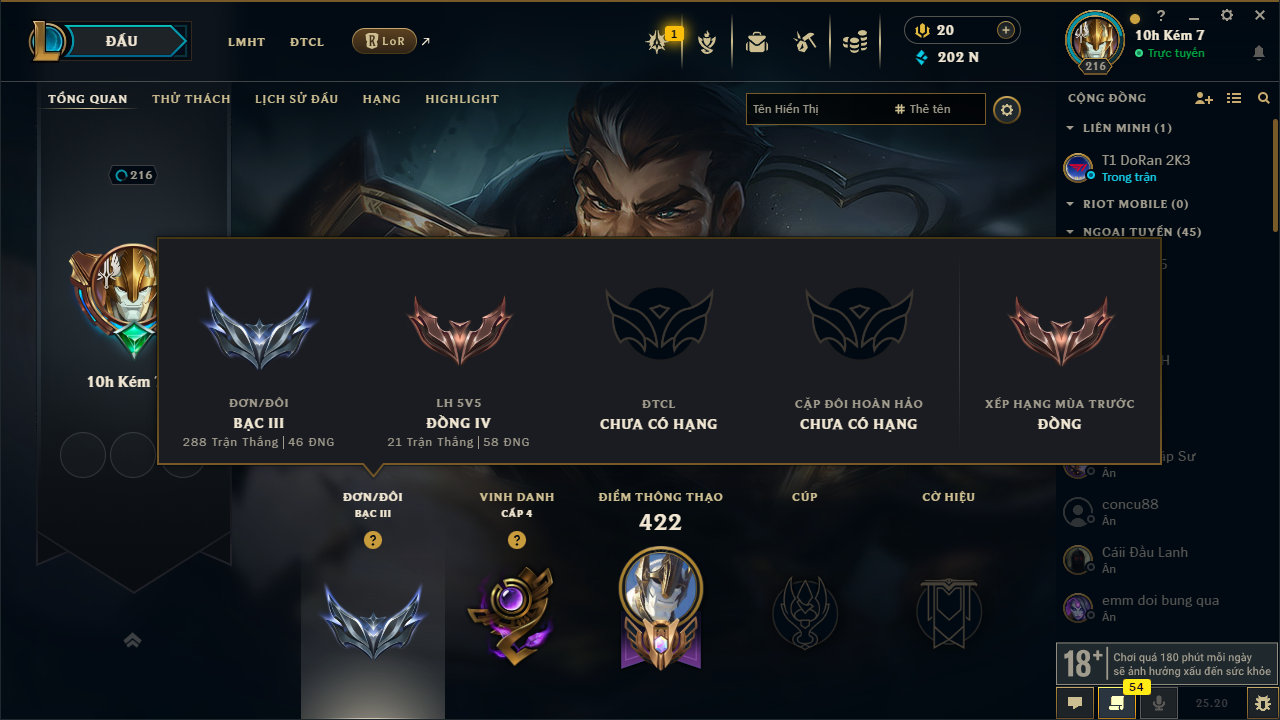Open the LoR launcher link
This screenshot has height=720, width=1280.
[384, 41]
